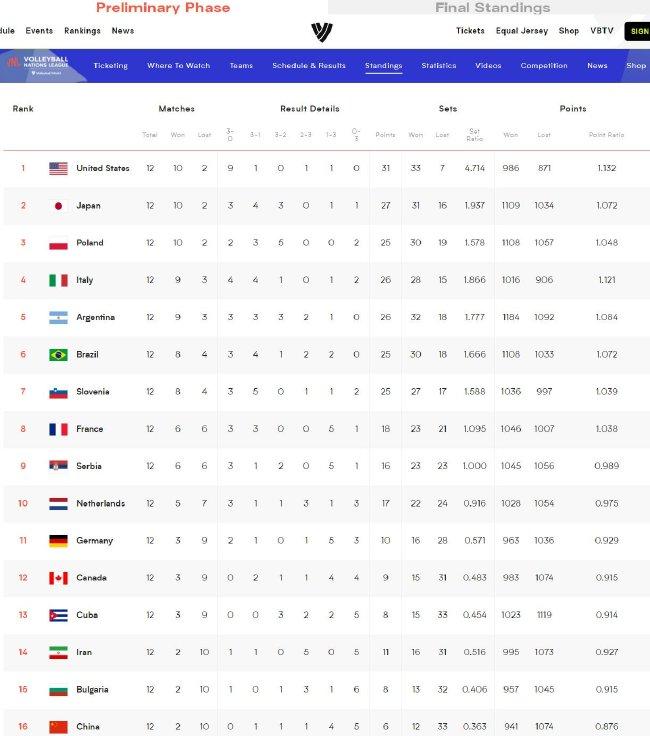Screen dimensions: 650x736
Task: Select the Argentina flag icon
Action: pyautogui.click(x=58, y=317)
